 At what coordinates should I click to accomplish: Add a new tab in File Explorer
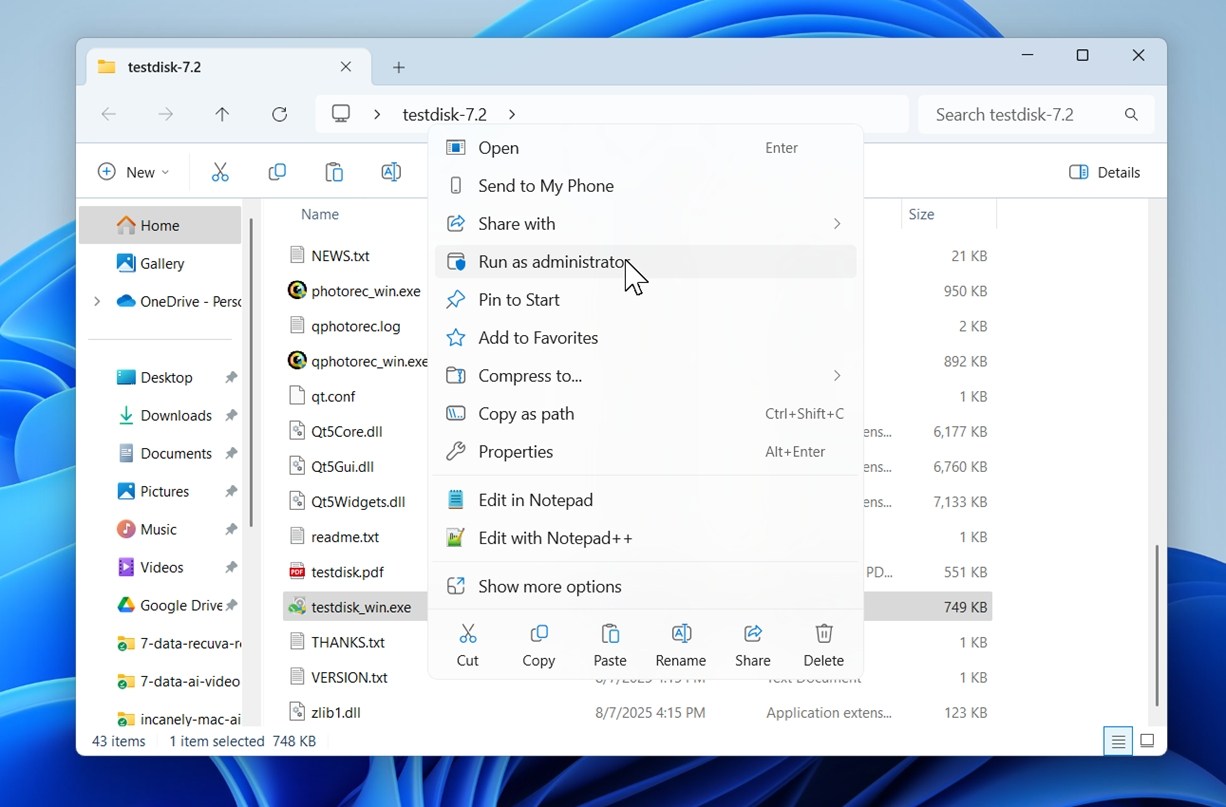(399, 67)
